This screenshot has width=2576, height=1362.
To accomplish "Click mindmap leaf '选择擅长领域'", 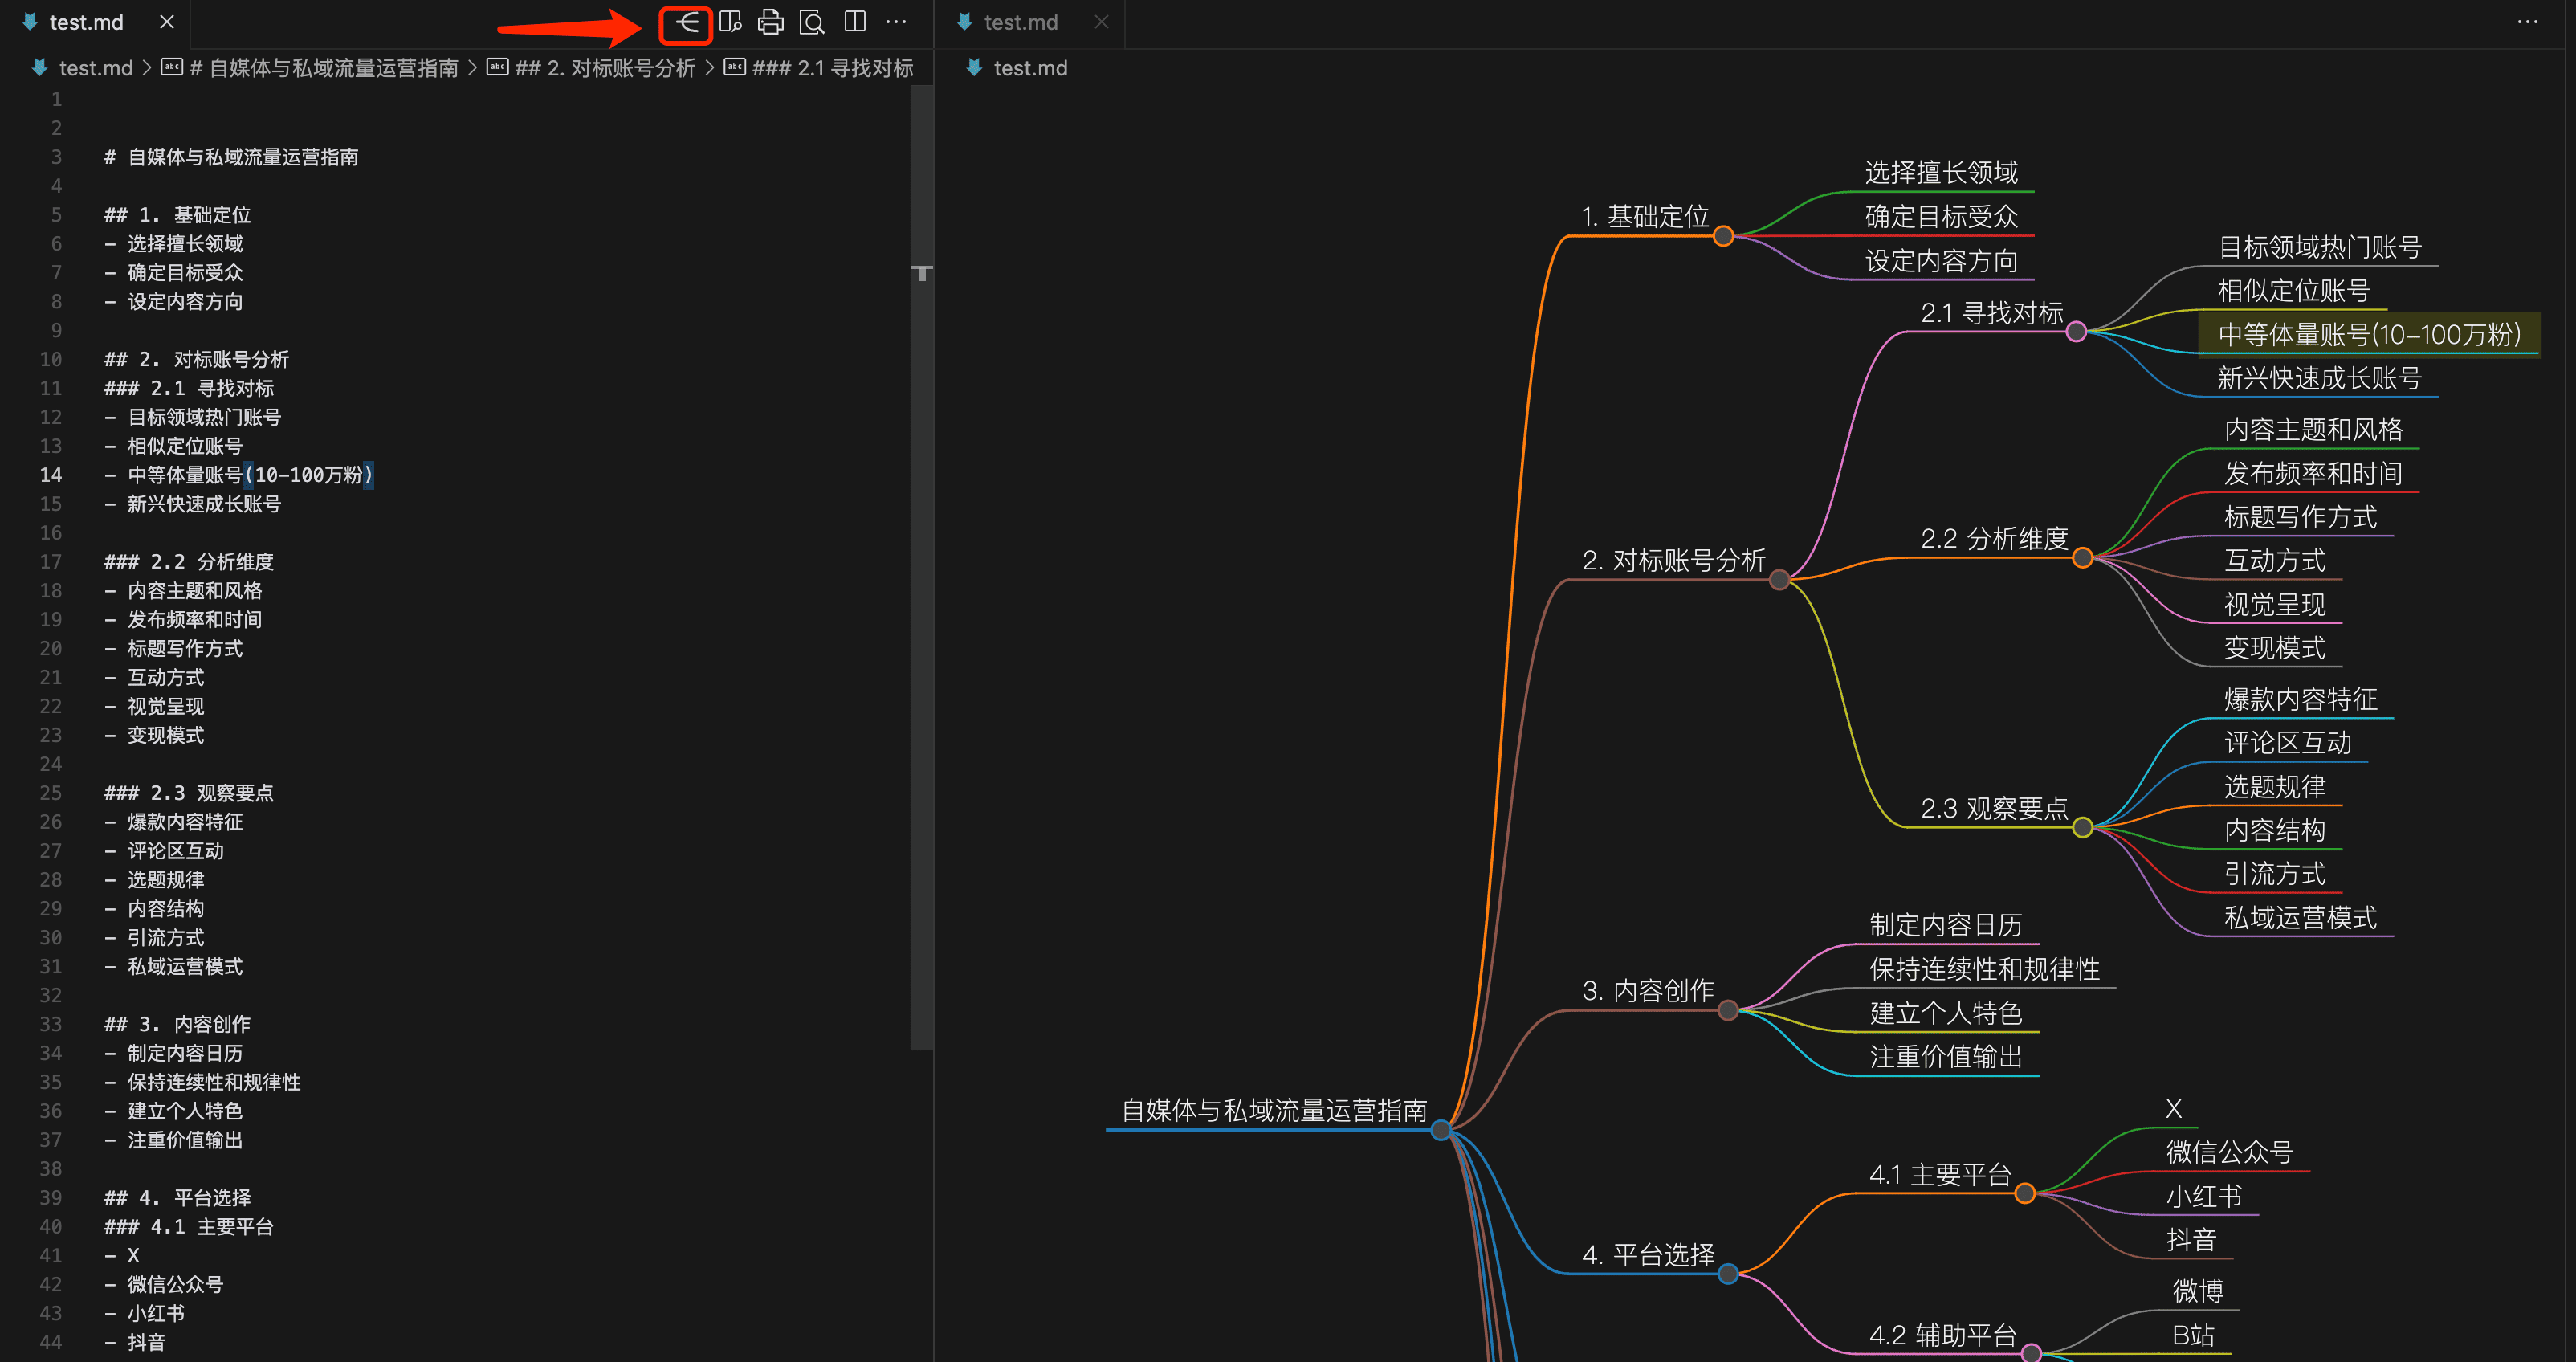I will coord(1941,172).
